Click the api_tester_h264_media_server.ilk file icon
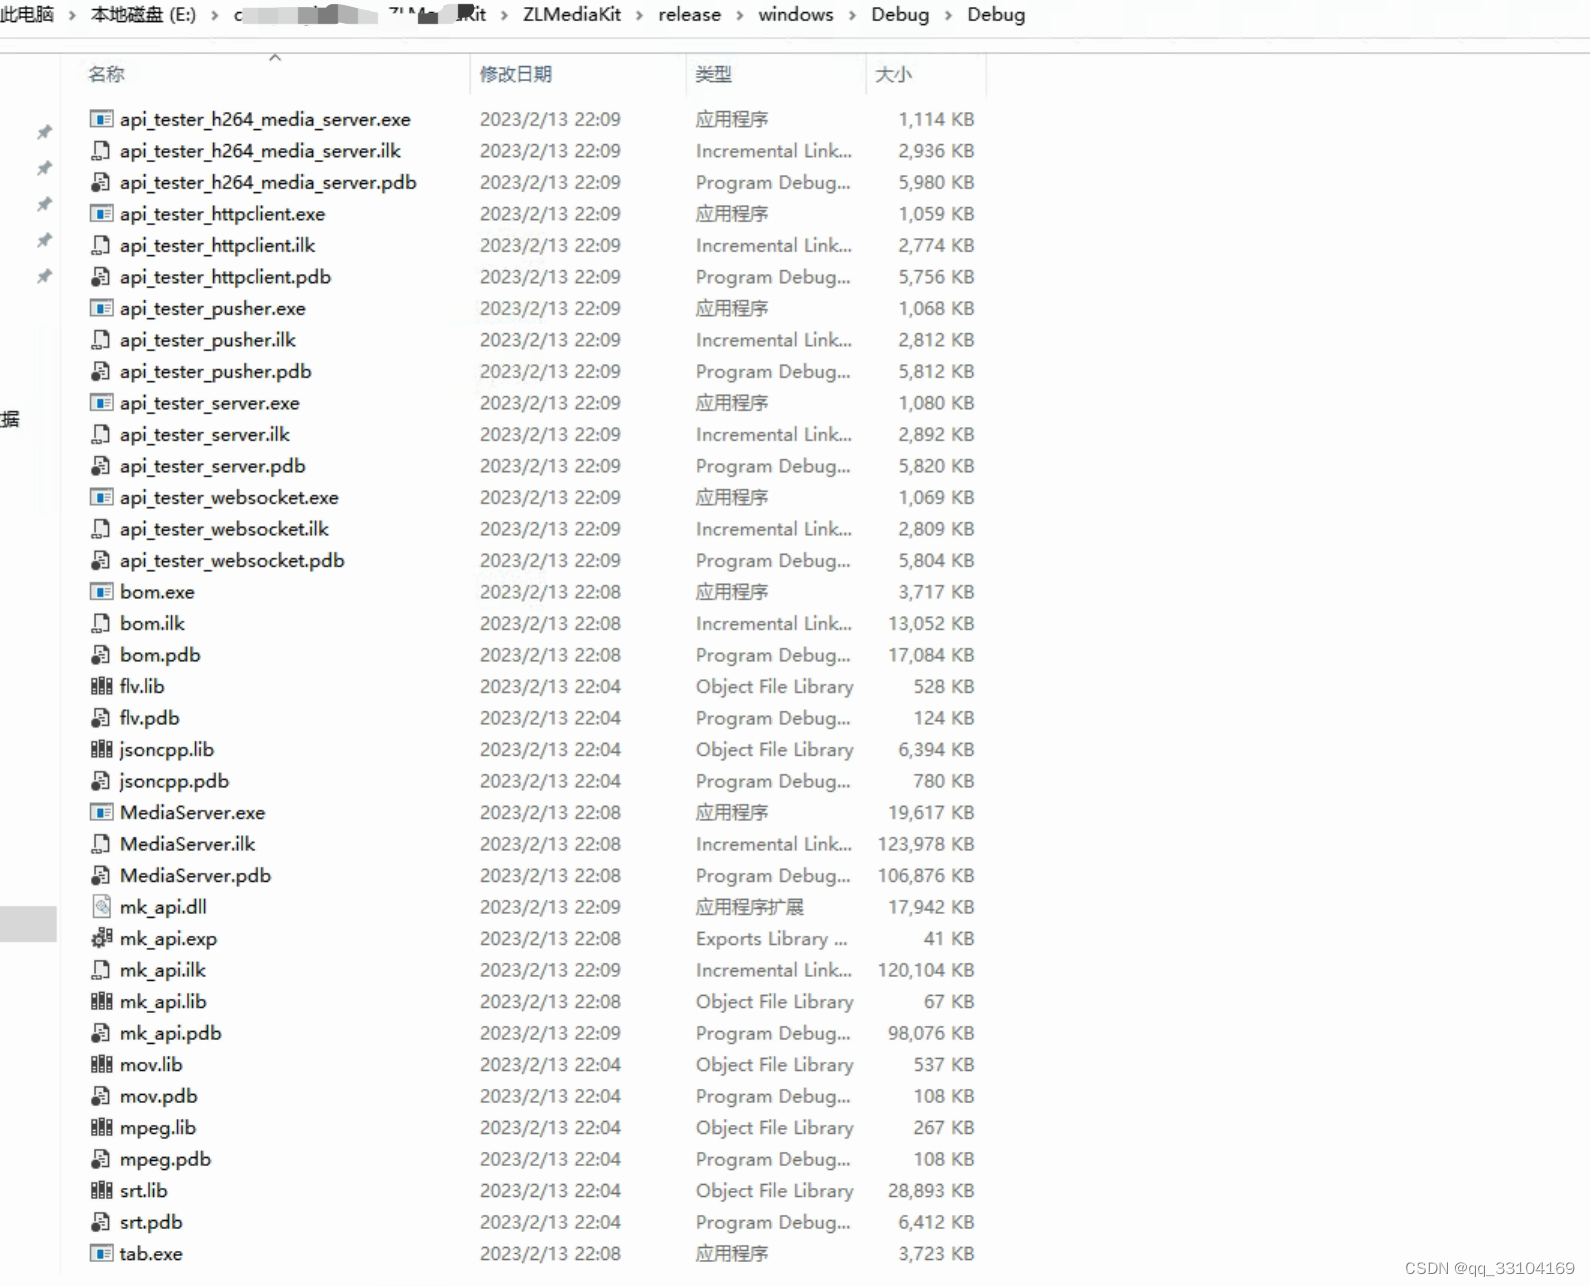 coord(101,151)
